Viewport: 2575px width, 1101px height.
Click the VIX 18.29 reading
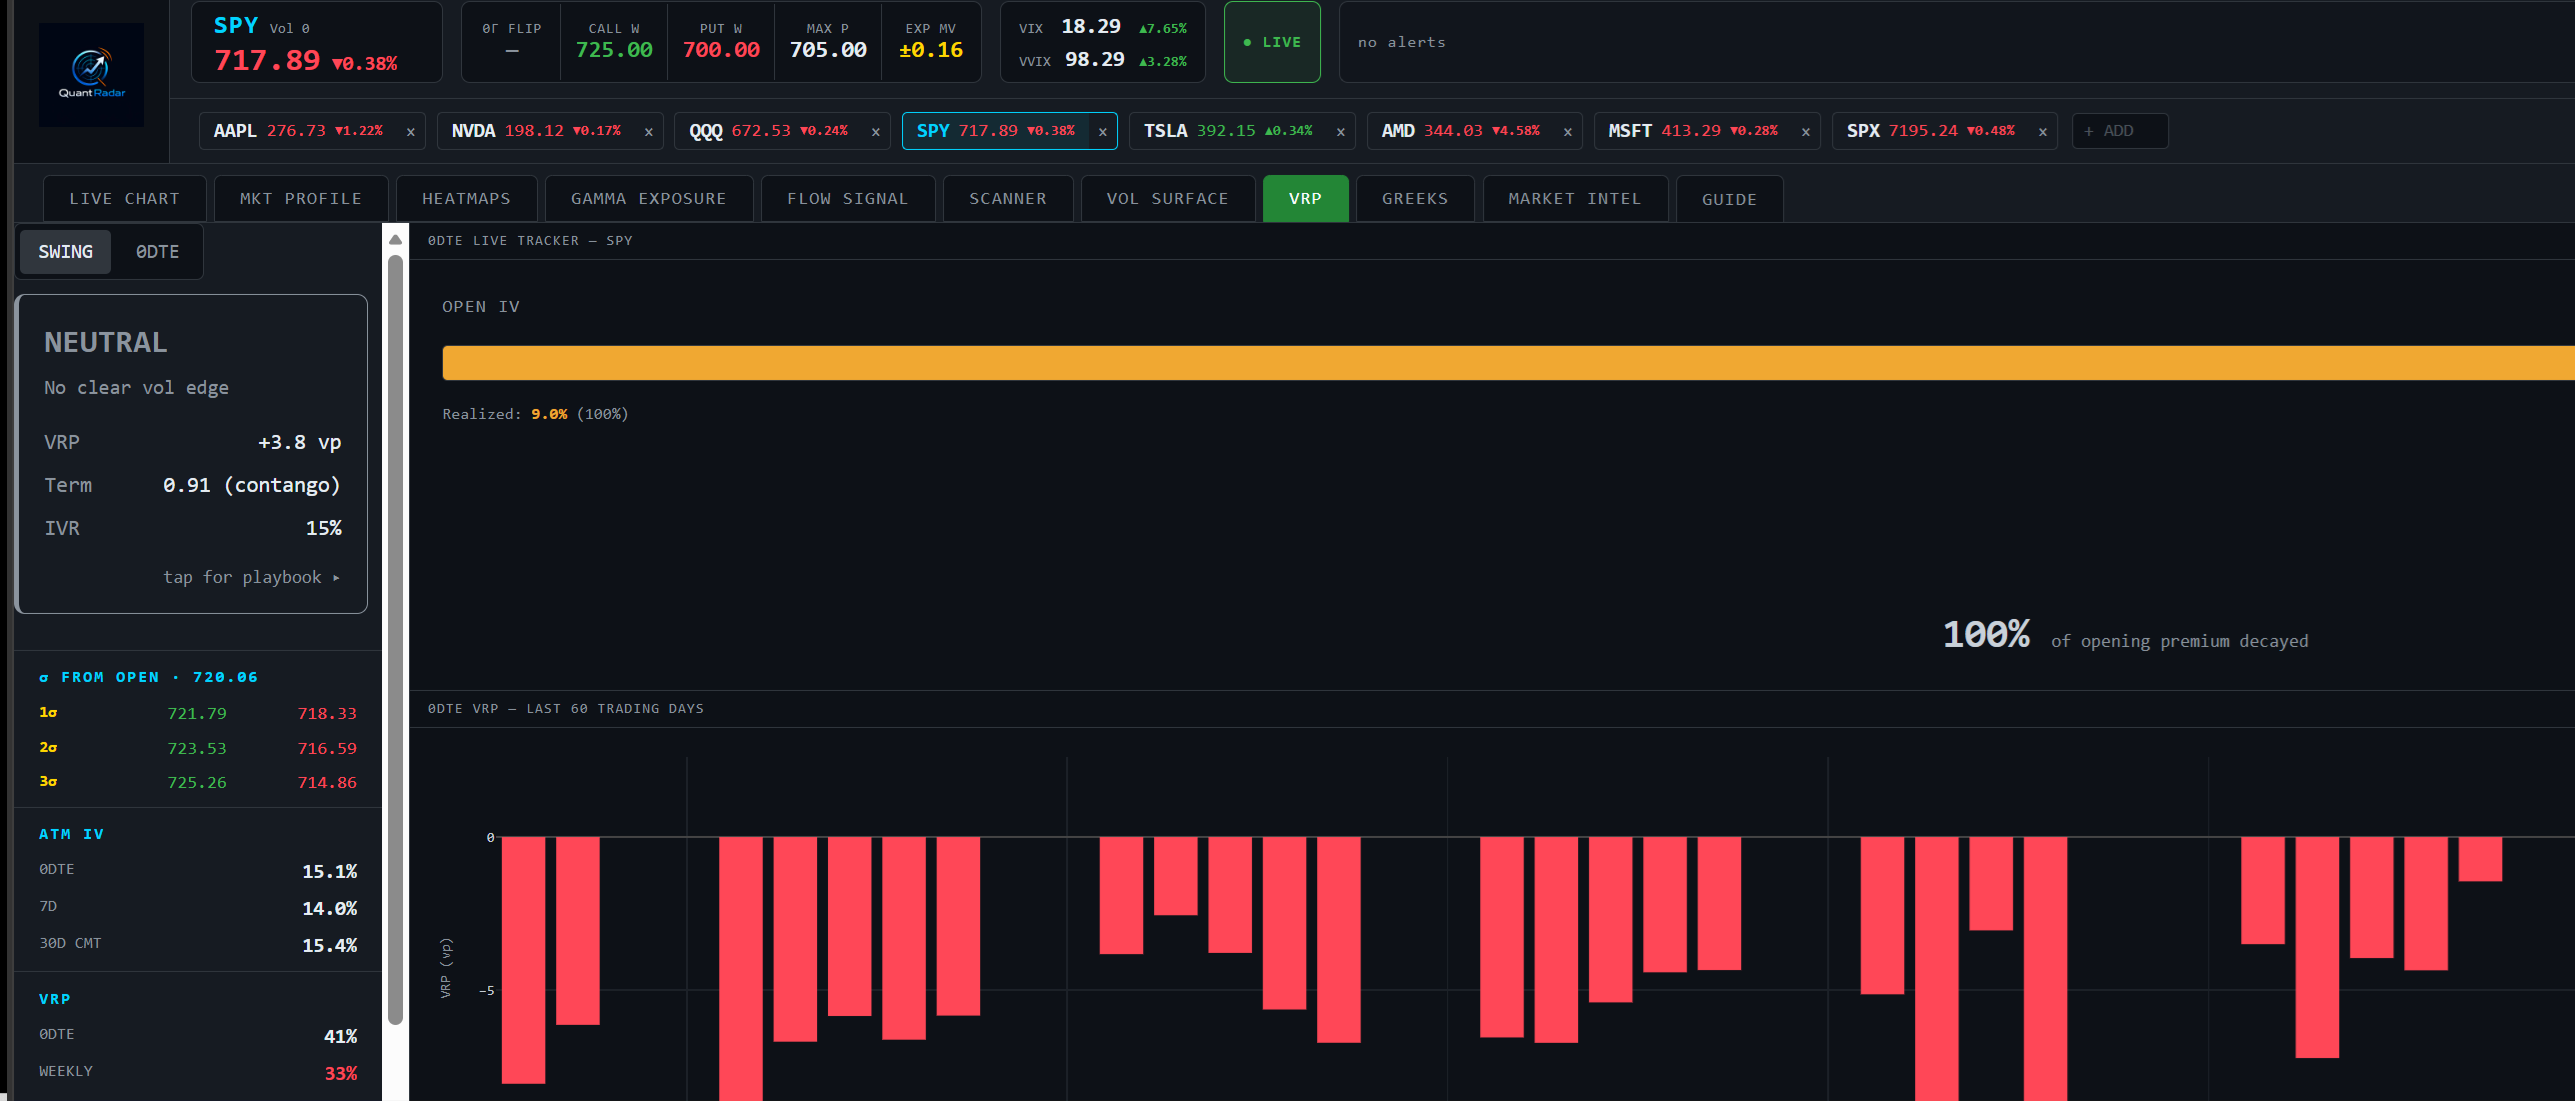coord(1091,27)
